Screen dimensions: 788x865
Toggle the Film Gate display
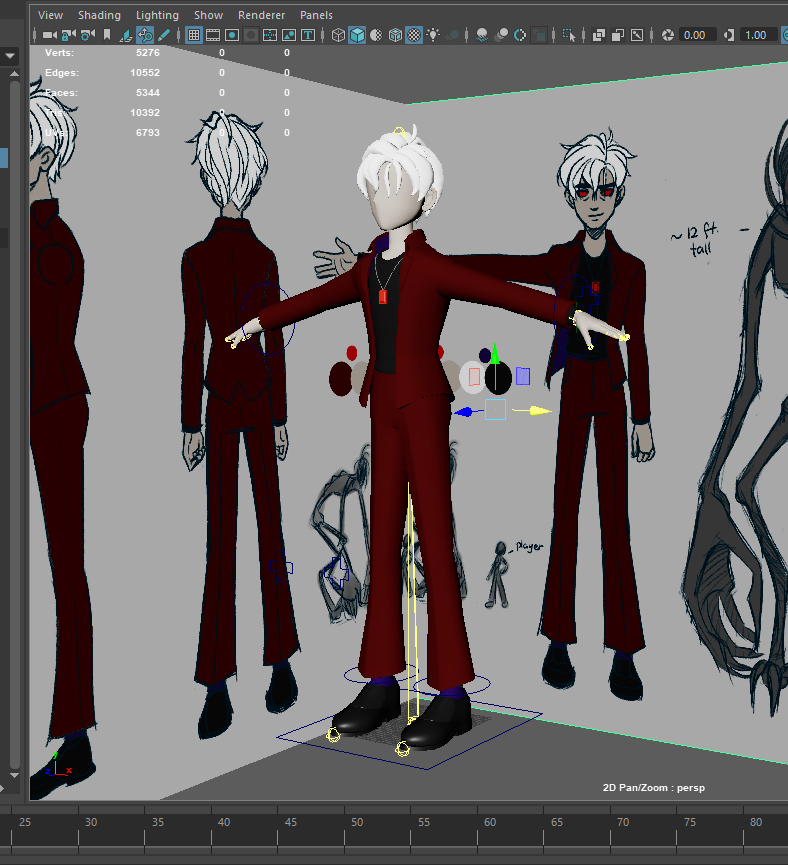tap(213, 35)
